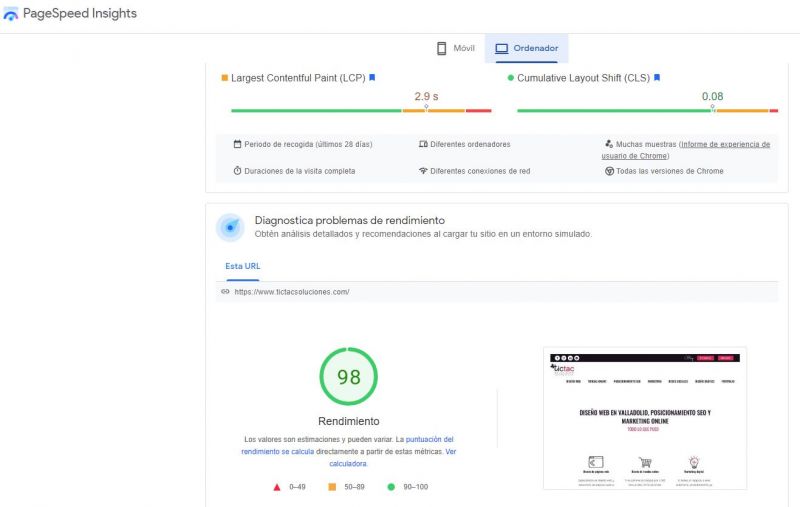Click the orange square 50–89 legend icon
The width and height of the screenshot is (800, 507).
click(332, 487)
